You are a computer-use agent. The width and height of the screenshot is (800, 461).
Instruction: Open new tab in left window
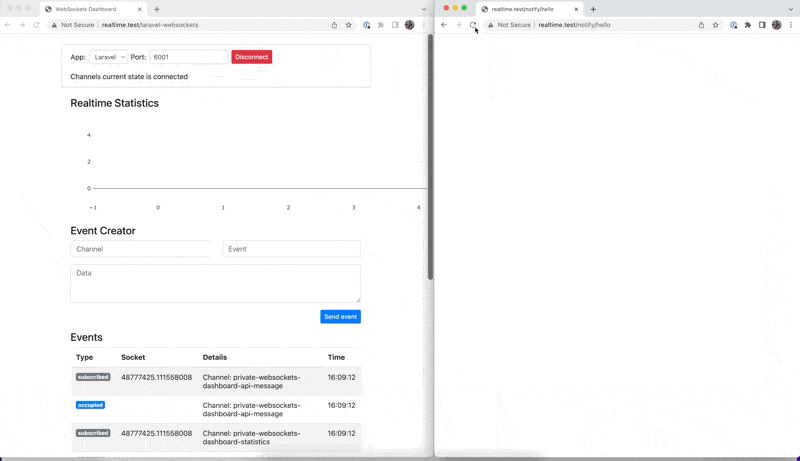157,9
